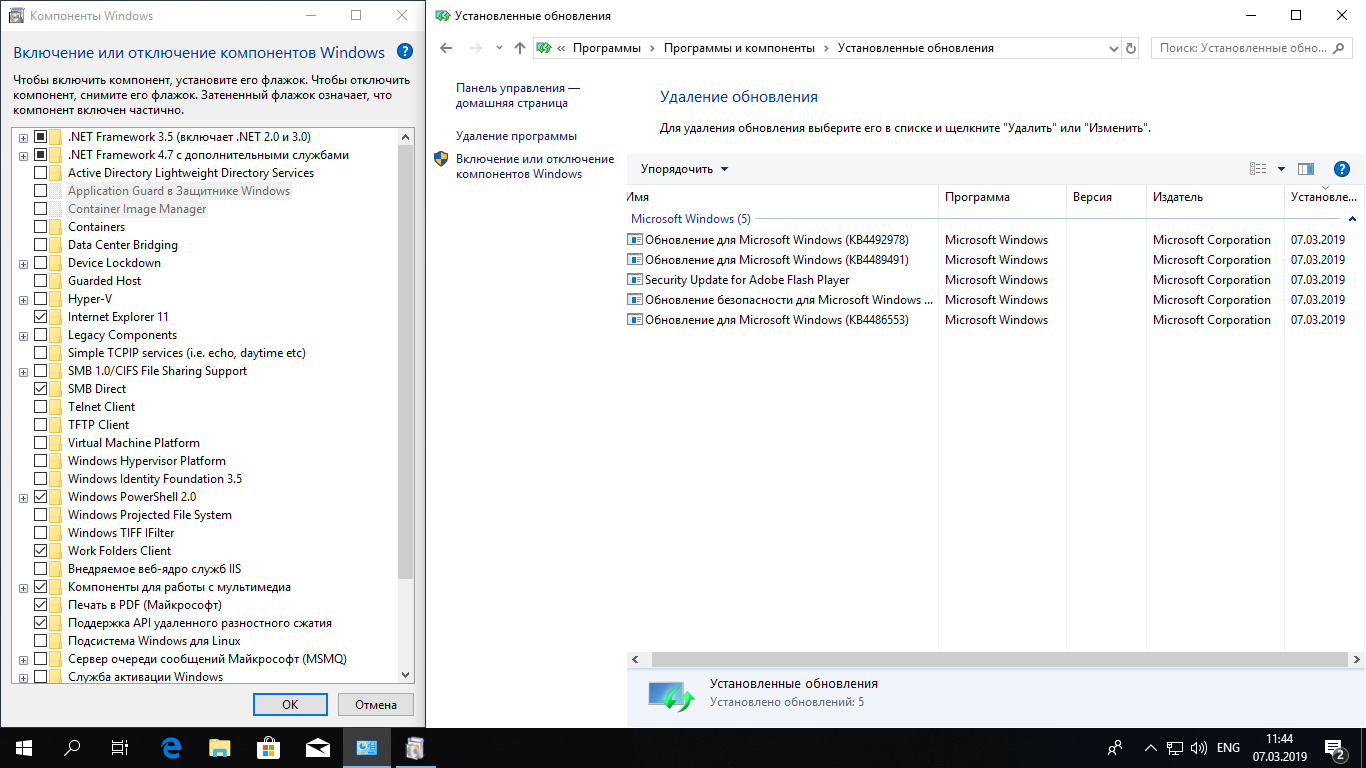Uncheck Internet Explorer 11
The height and width of the screenshot is (768, 1366).
point(40,317)
